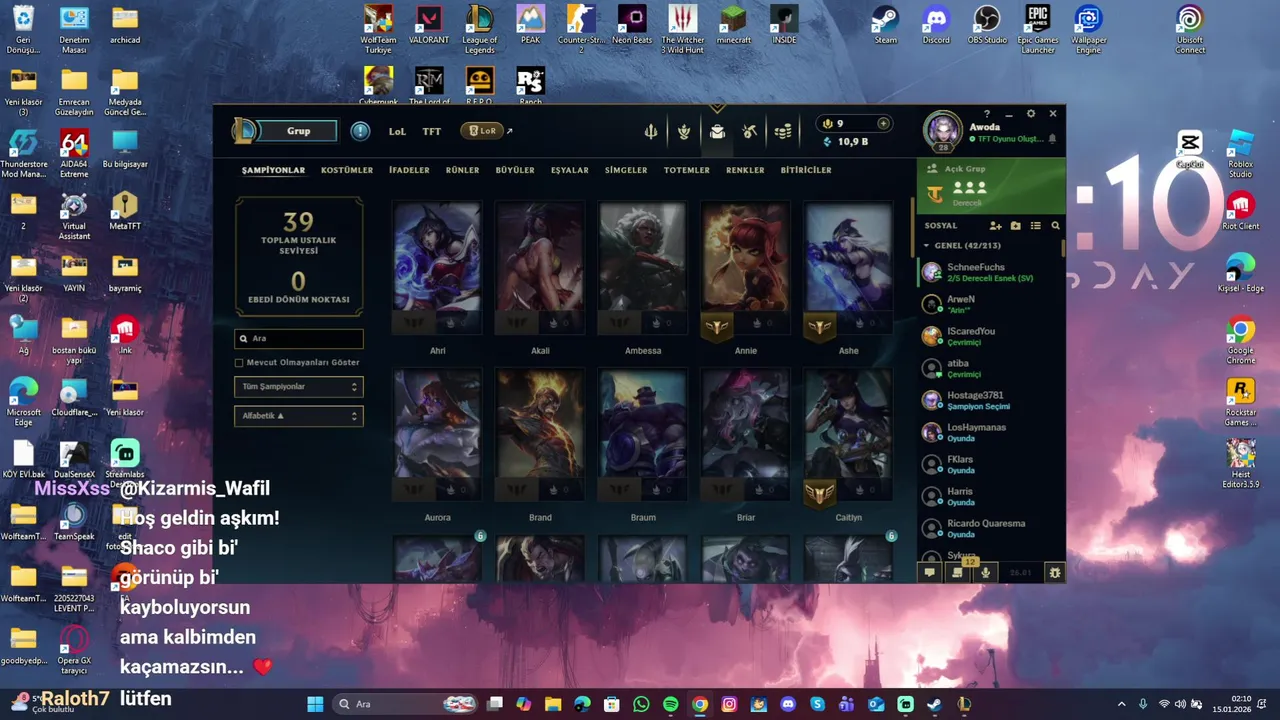Launch VALORANT desktop shortcut

[x=429, y=26]
